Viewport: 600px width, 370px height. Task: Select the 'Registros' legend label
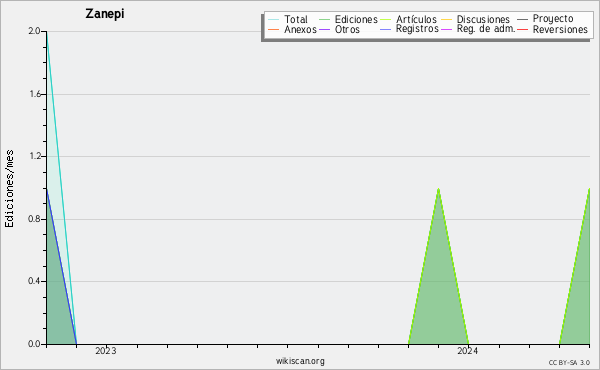[x=417, y=29]
